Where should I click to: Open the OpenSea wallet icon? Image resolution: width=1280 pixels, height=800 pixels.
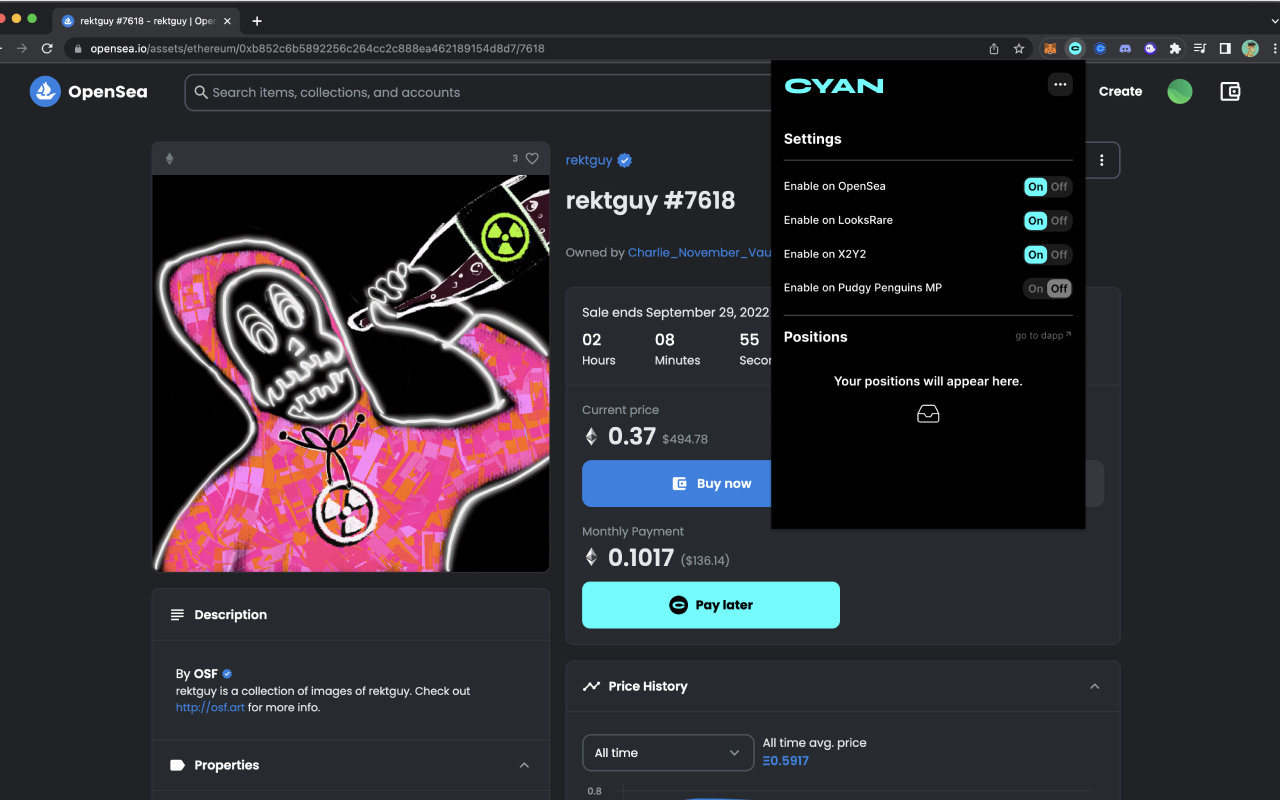[1231, 92]
